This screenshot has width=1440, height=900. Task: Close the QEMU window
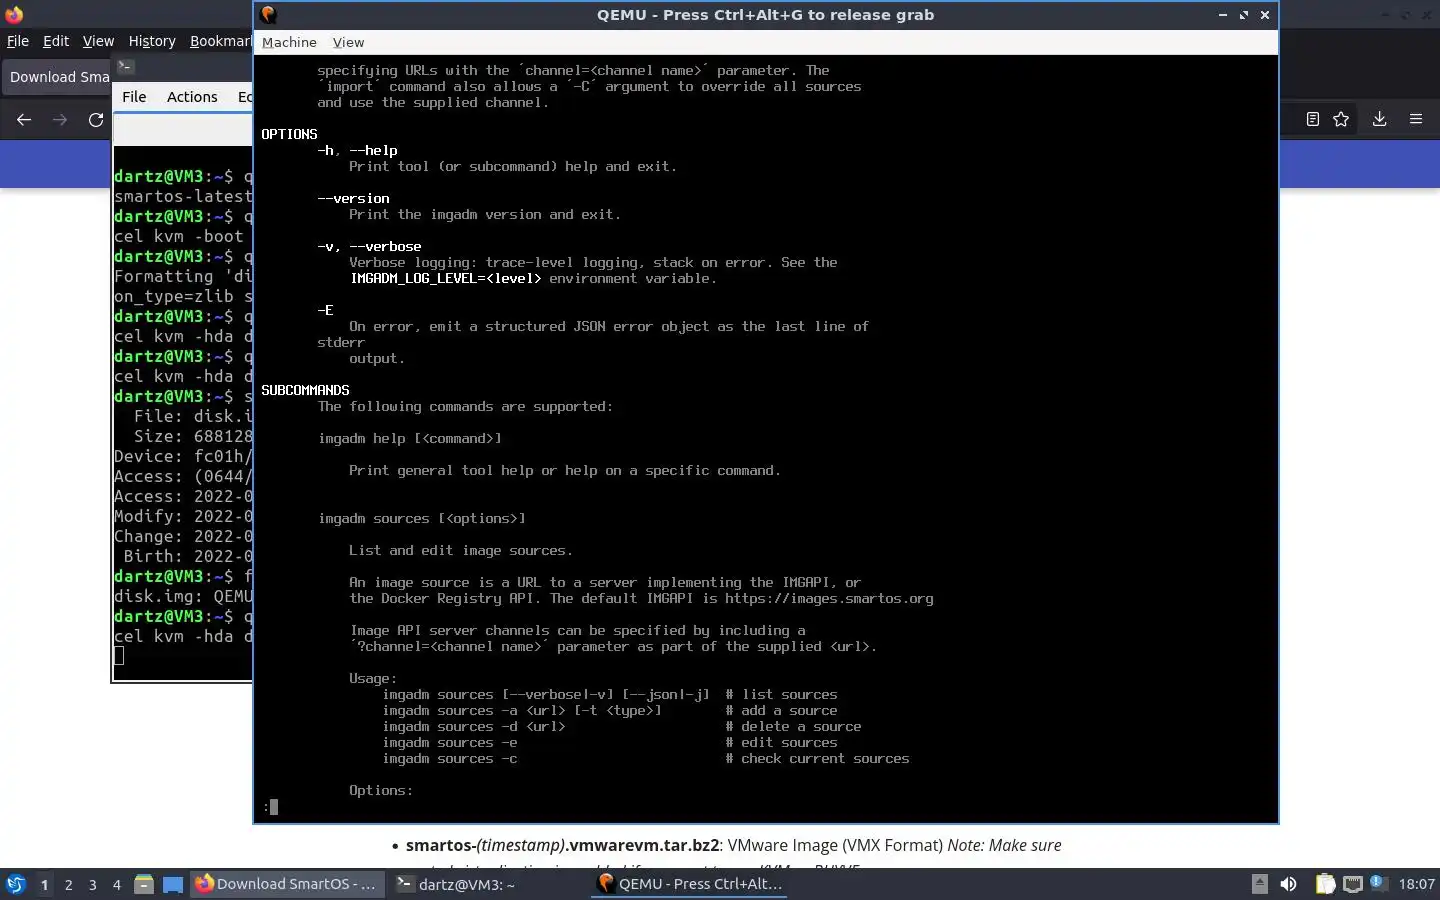coord(1265,15)
